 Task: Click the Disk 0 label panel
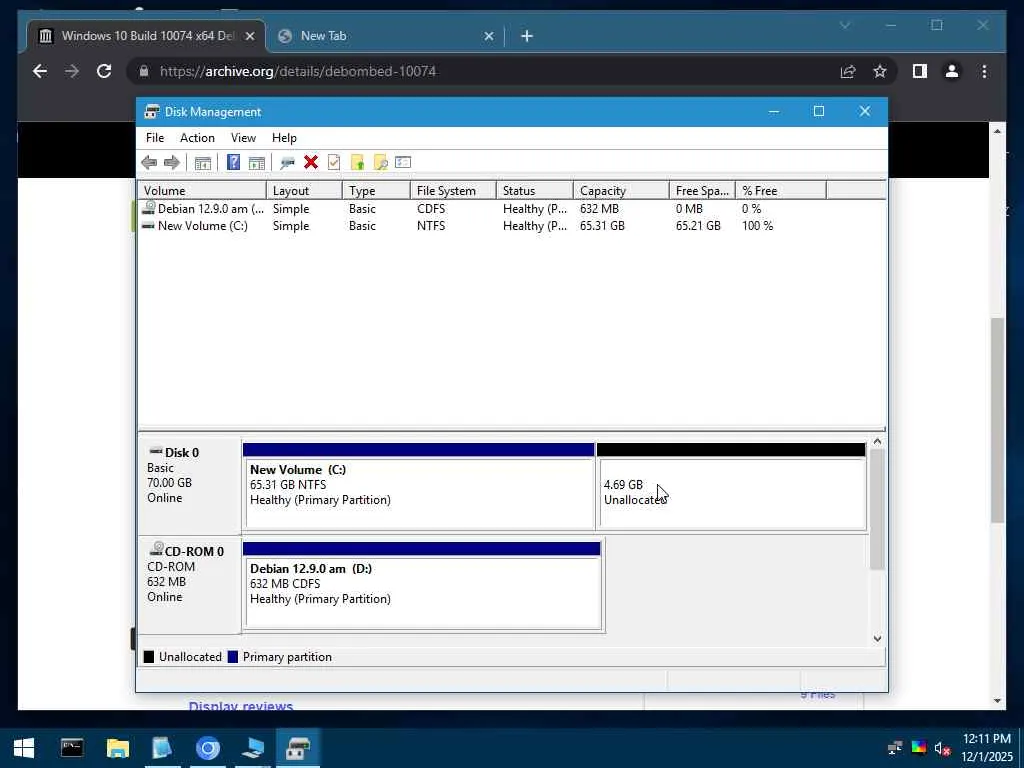point(189,487)
